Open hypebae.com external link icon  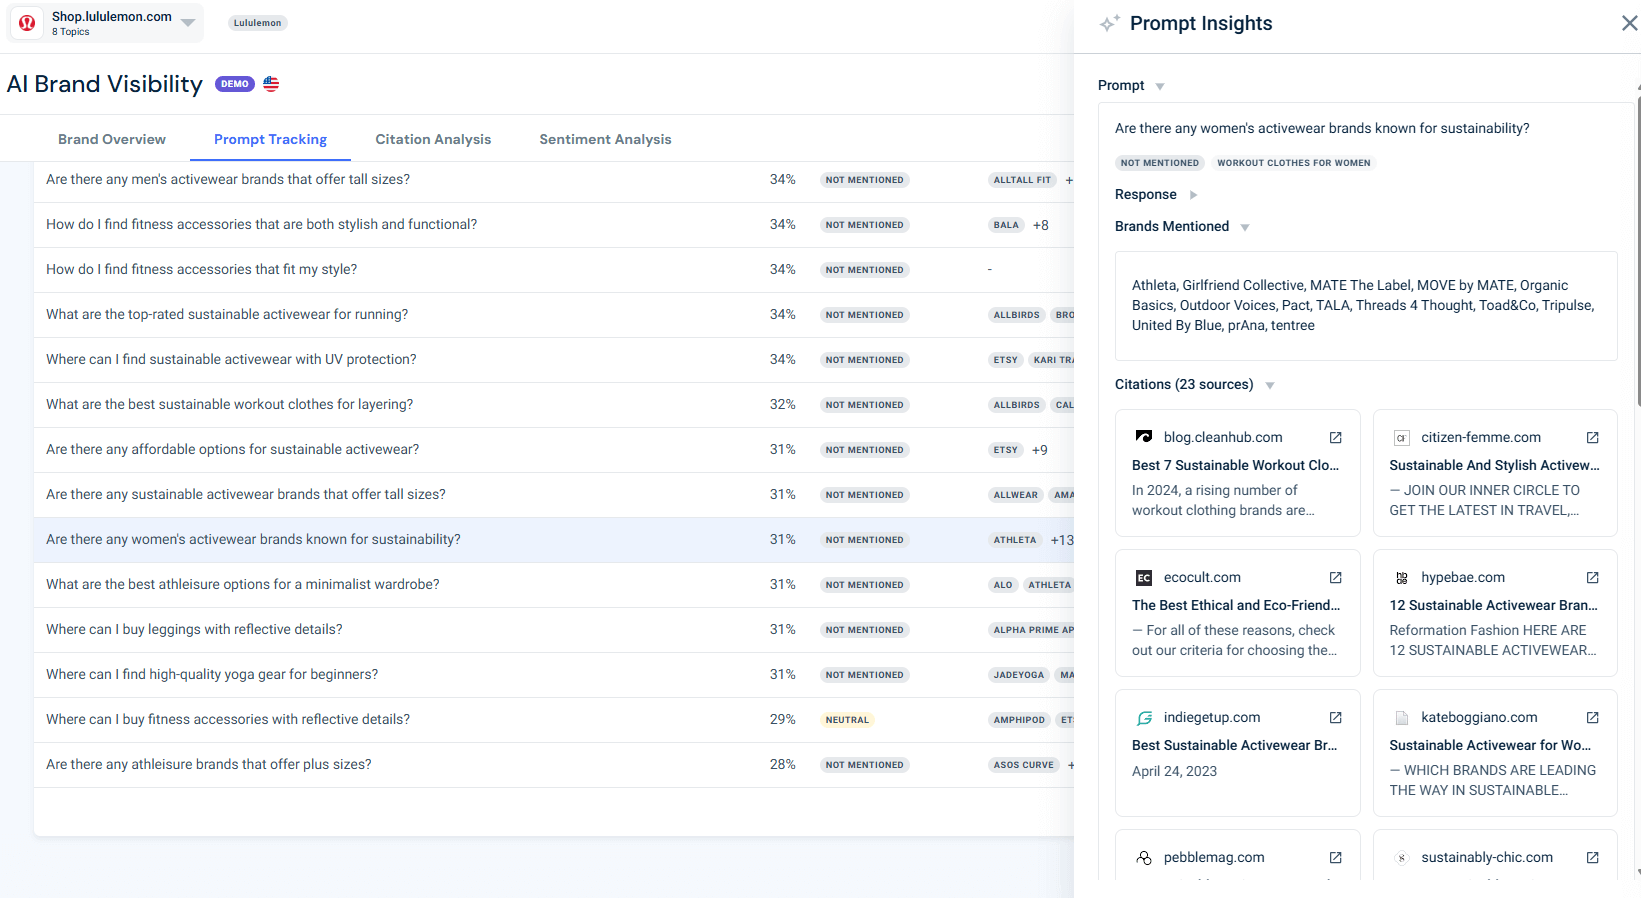point(1593,577)
